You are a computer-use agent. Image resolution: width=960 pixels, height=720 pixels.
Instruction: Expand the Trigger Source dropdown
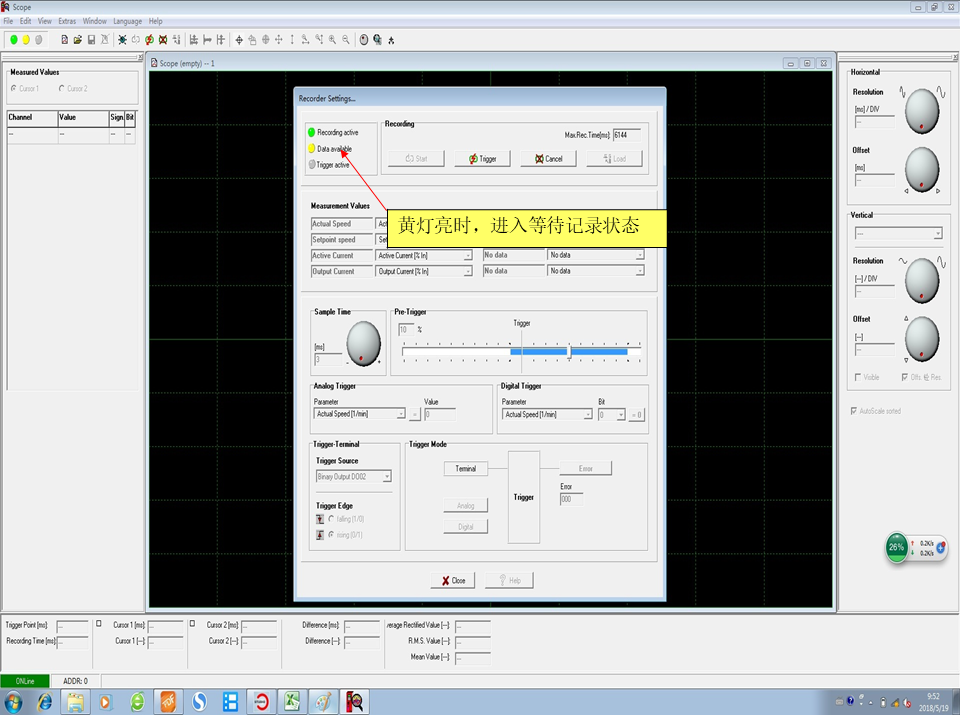387,477
